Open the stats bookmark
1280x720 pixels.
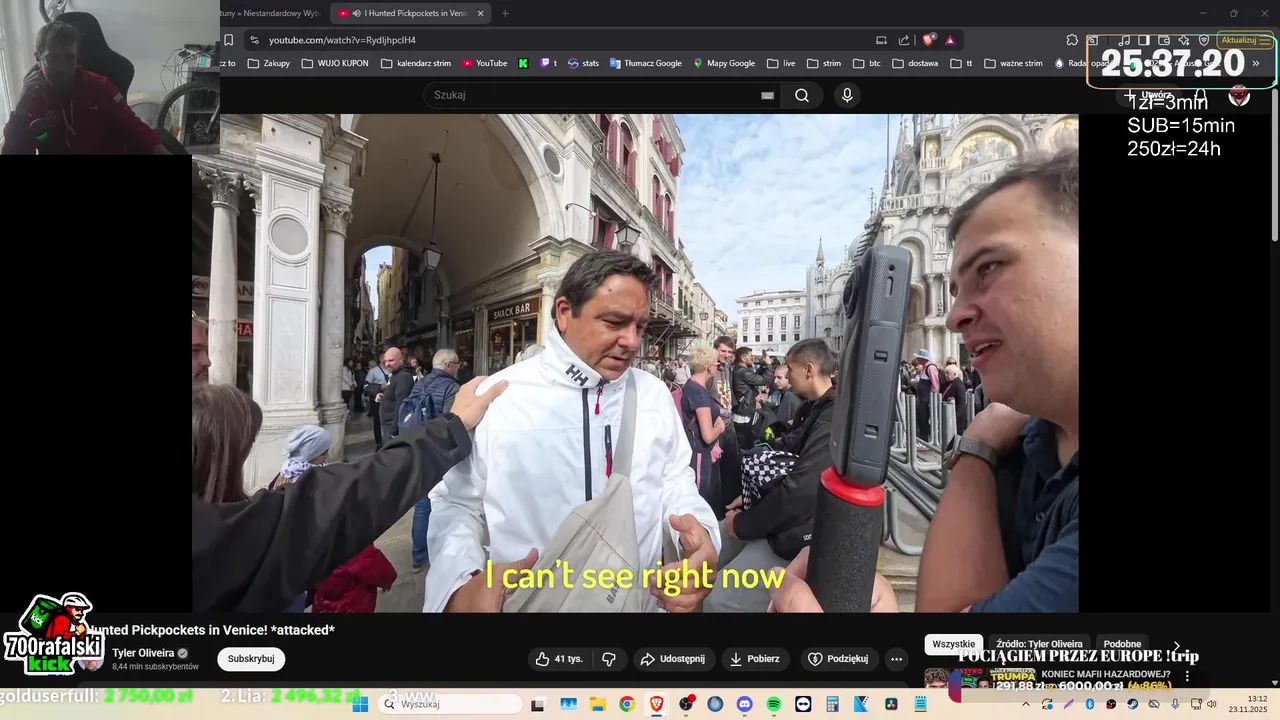pos(583,63)
